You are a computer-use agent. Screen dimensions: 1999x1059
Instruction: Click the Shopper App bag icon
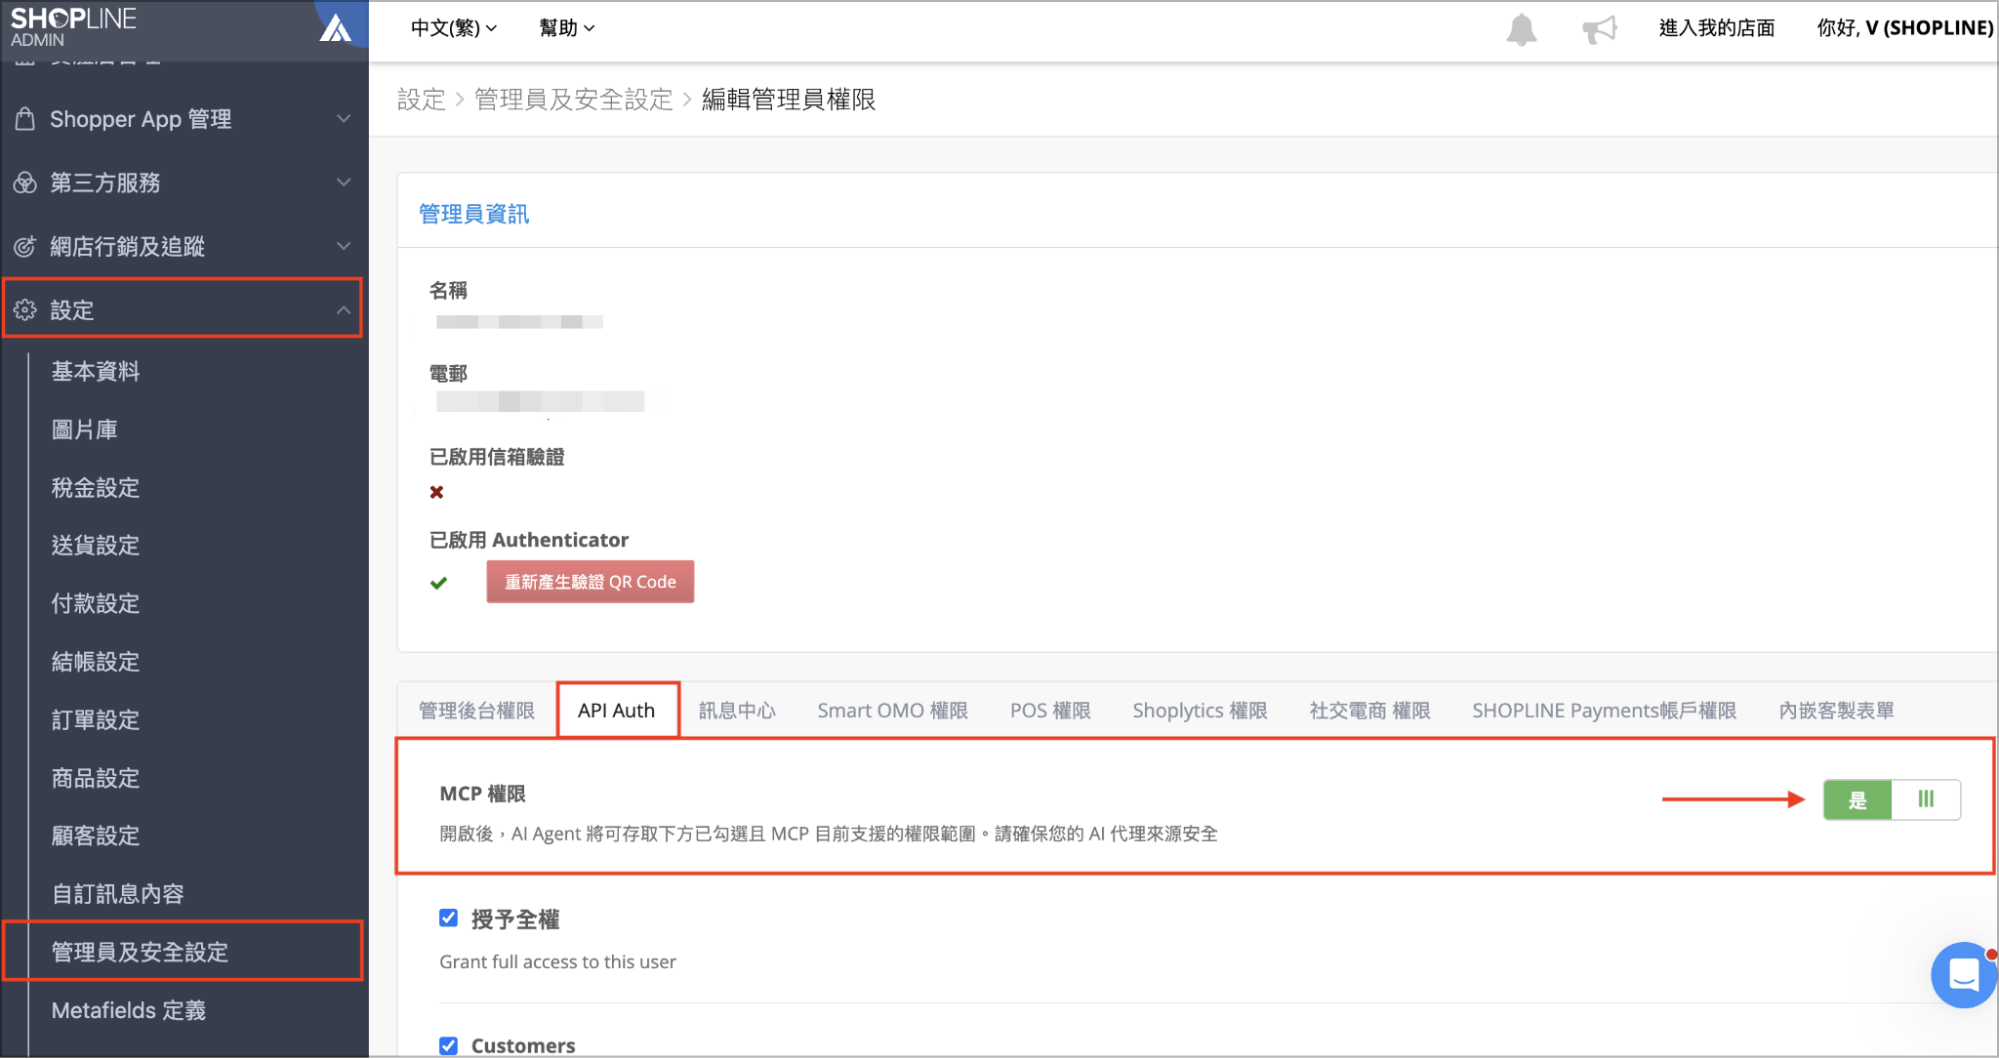pos(26,119)
